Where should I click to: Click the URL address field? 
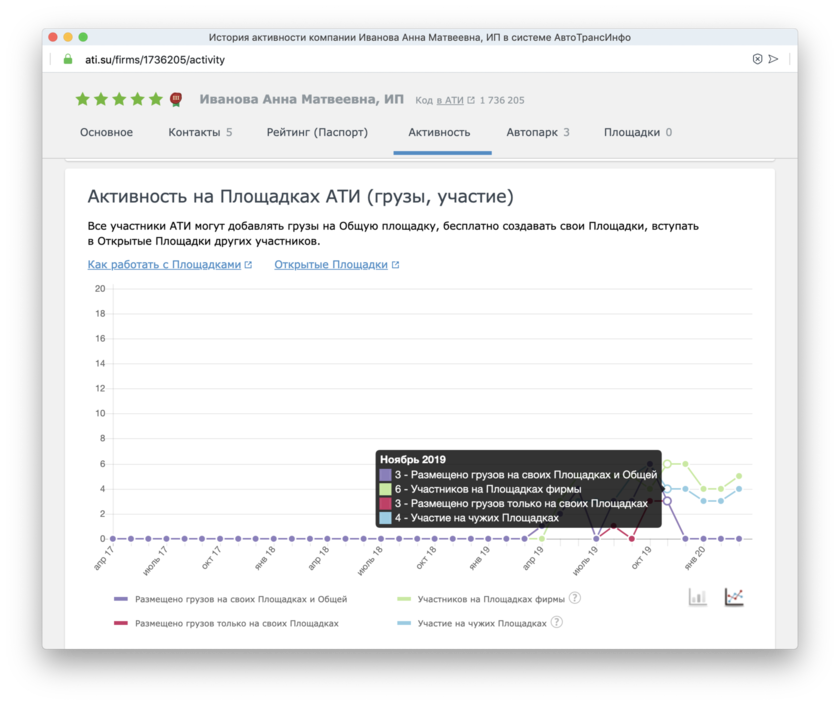point(400,59)
